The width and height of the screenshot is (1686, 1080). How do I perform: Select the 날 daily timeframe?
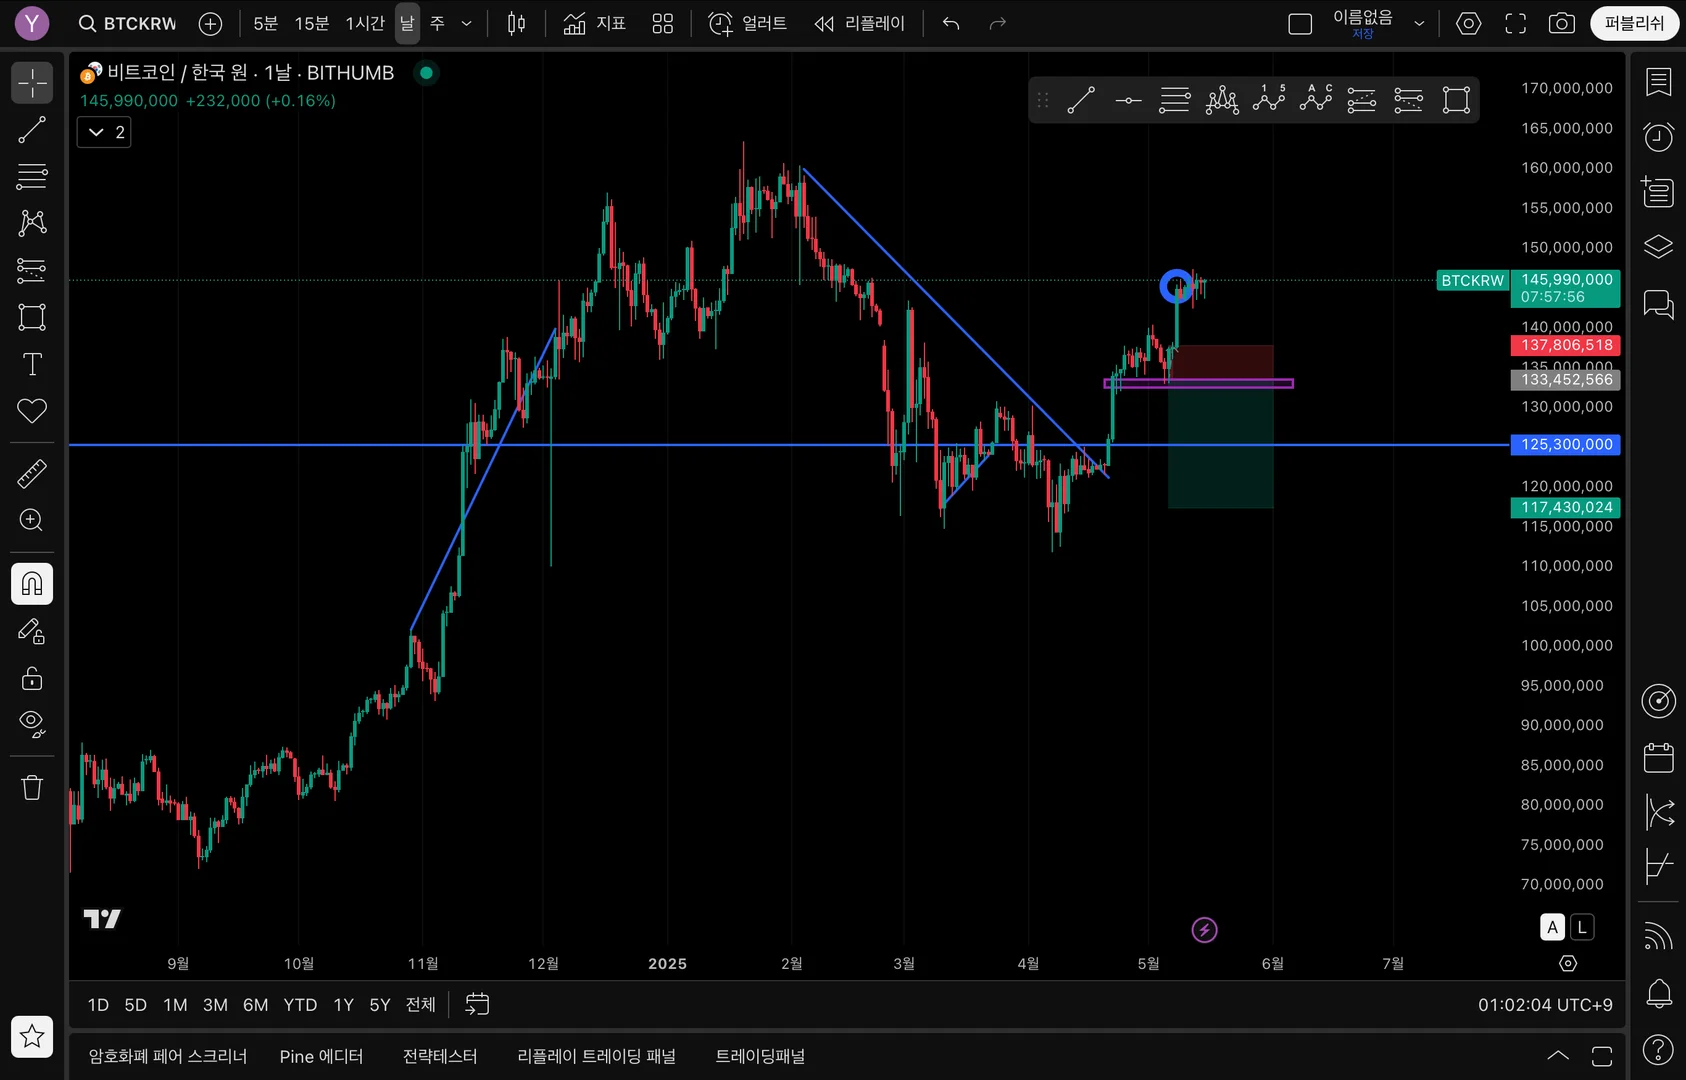point(407,23)
